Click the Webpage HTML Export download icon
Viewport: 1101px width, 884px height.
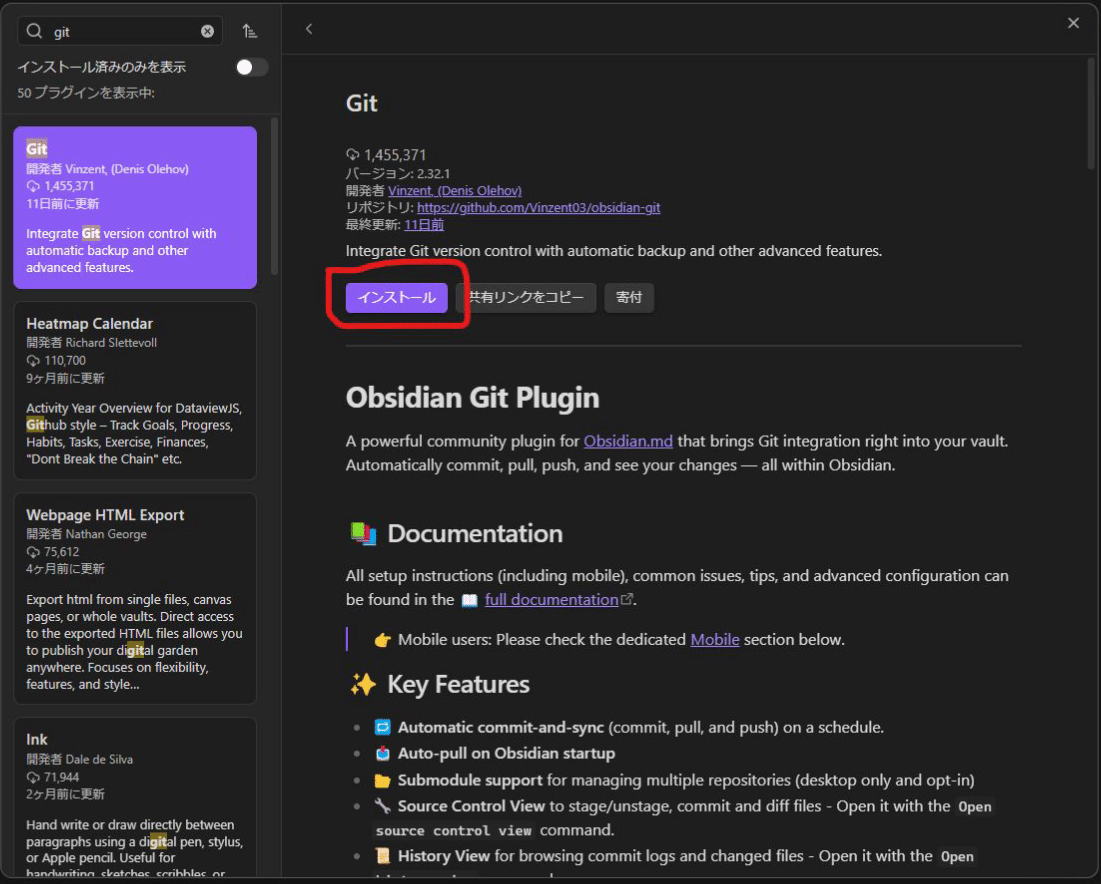[33, 552]
